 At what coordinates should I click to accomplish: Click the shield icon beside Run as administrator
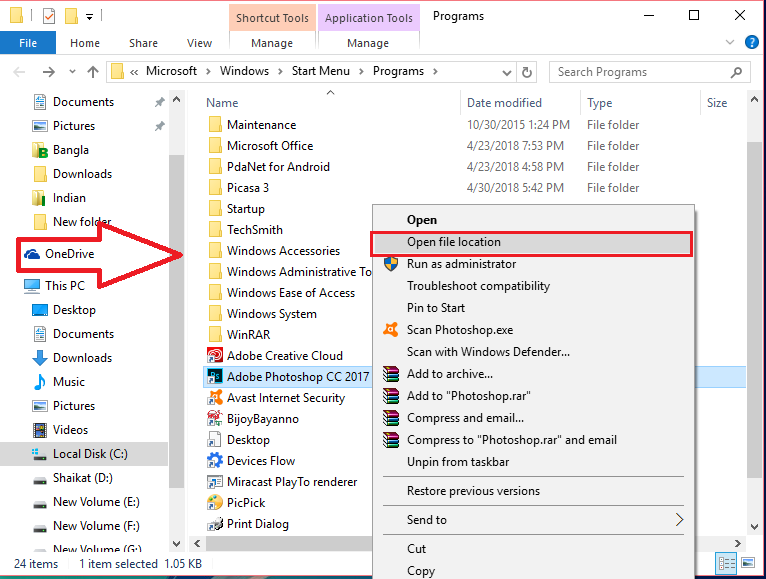click(x=391, y=264)
